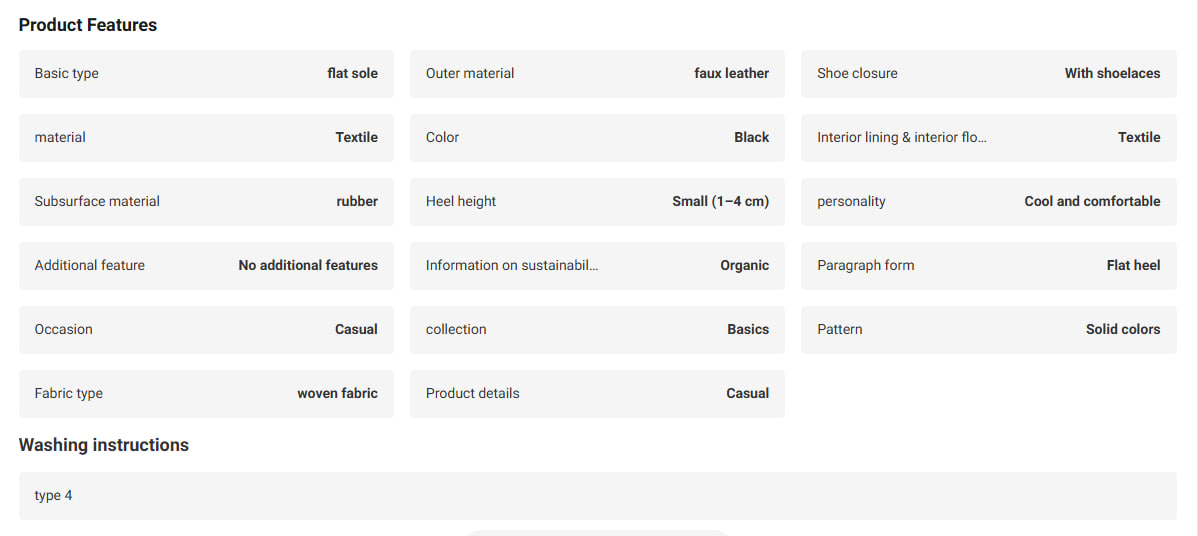The width and height of the screenshot is (1198, 536).
Task: Click the Color Black feature cell
Action: tap(597, 137)
